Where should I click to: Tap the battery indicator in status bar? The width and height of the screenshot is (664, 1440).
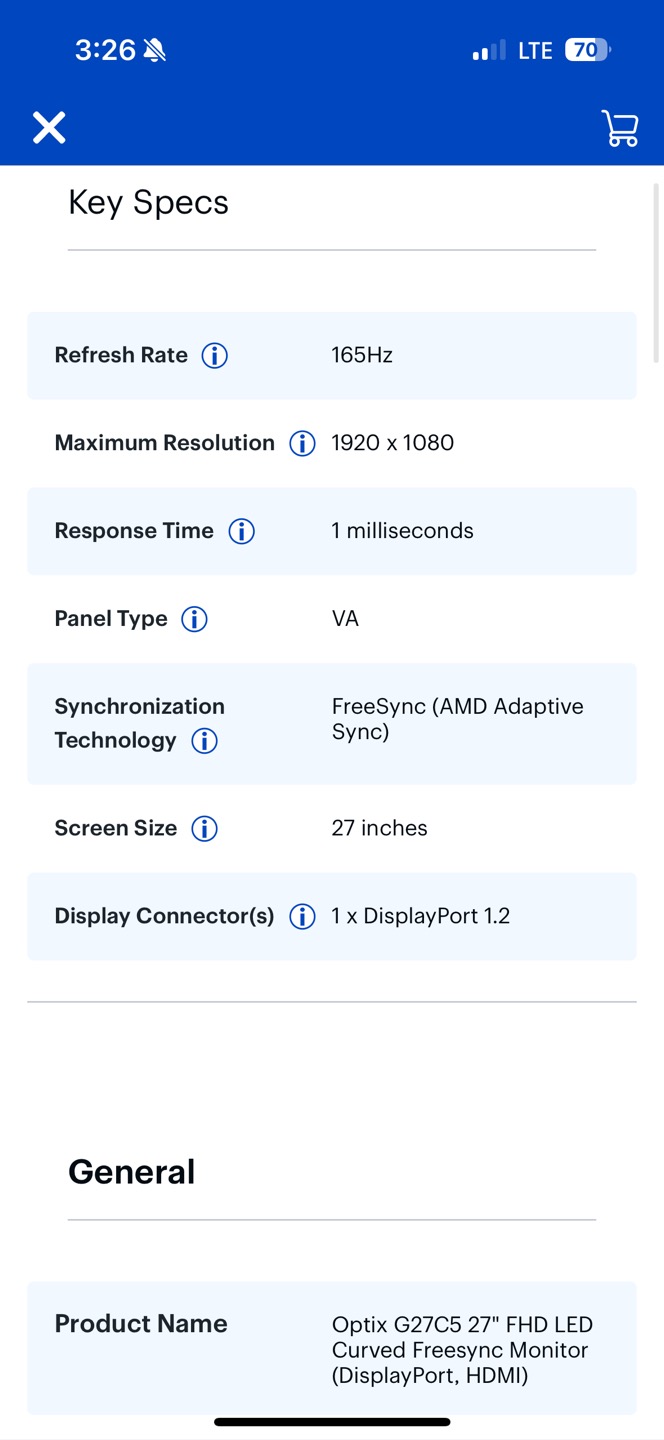click(x=588, y=50)
